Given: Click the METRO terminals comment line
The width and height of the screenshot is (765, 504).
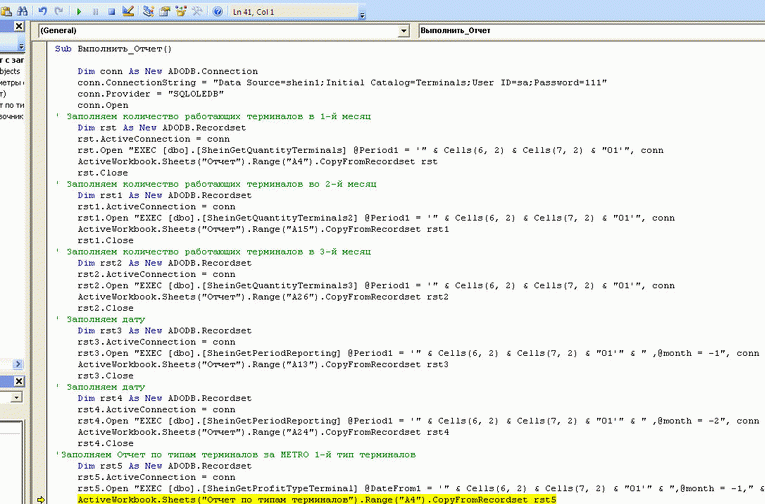Looking at the screenshot, I should coord(236,455).
